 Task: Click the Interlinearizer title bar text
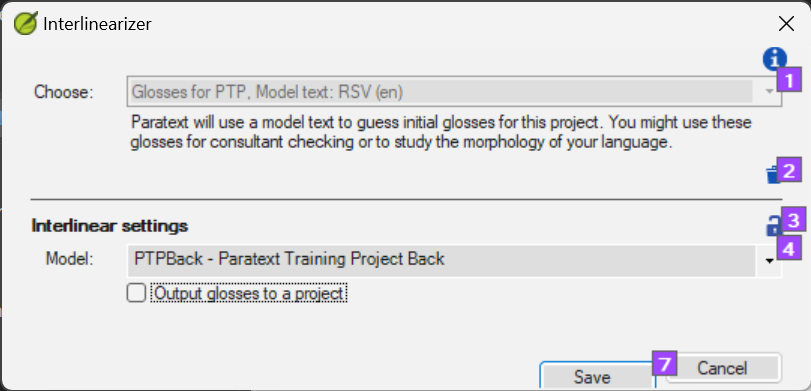tap(97, 24)
